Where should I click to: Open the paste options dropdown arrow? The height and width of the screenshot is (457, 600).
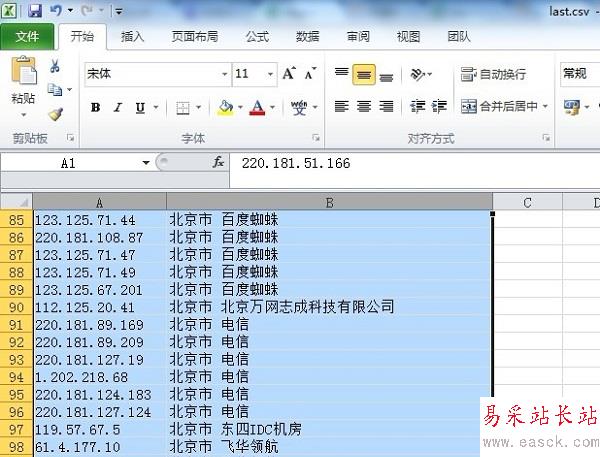pos(23,114)
